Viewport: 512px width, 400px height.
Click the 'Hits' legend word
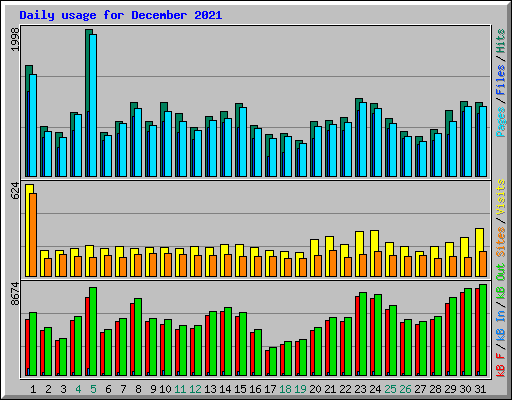point(501,41)
